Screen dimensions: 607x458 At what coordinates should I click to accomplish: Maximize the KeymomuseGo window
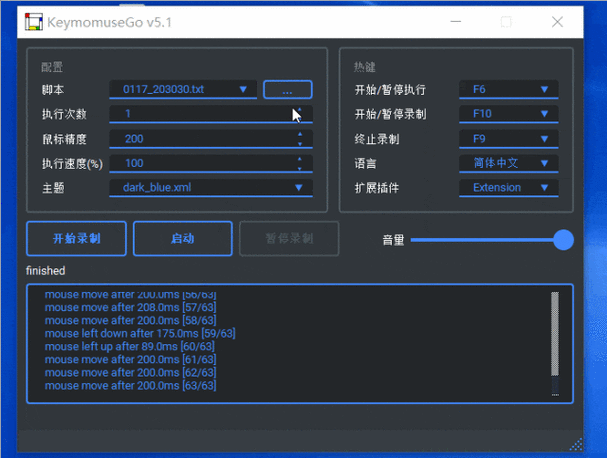click(506, 22)
